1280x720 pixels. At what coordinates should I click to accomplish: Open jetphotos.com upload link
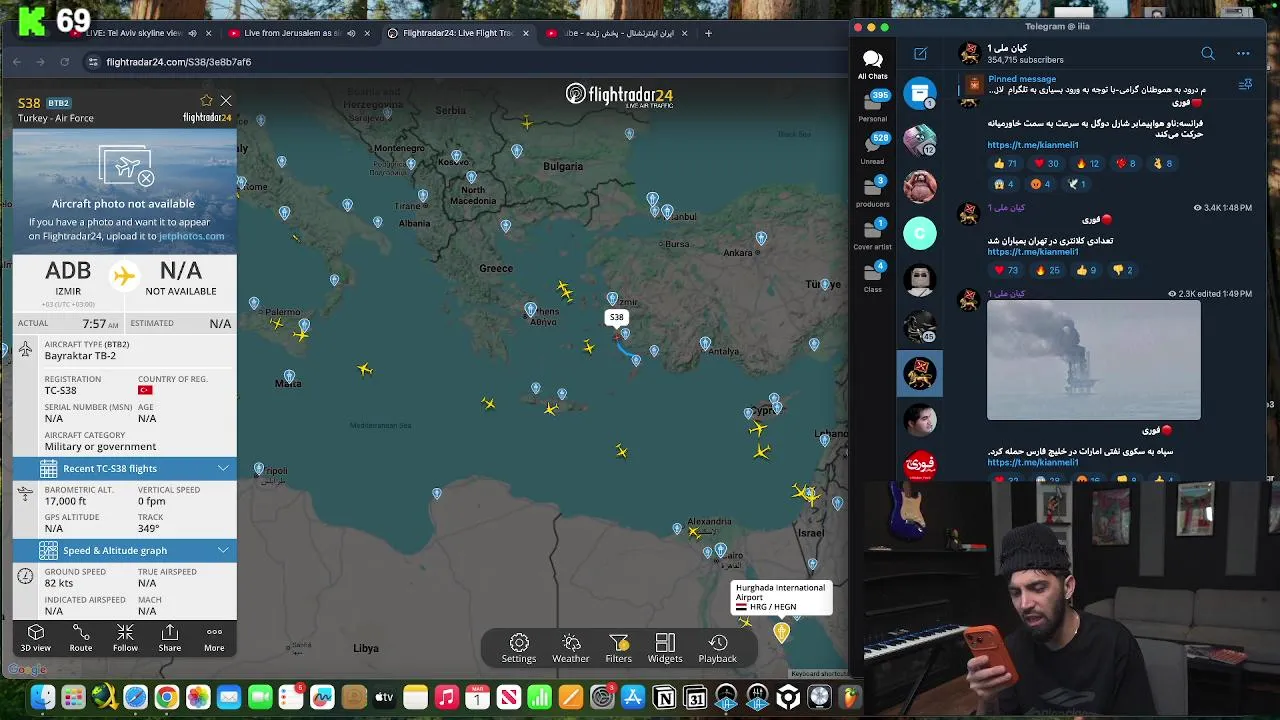[191, 236]
